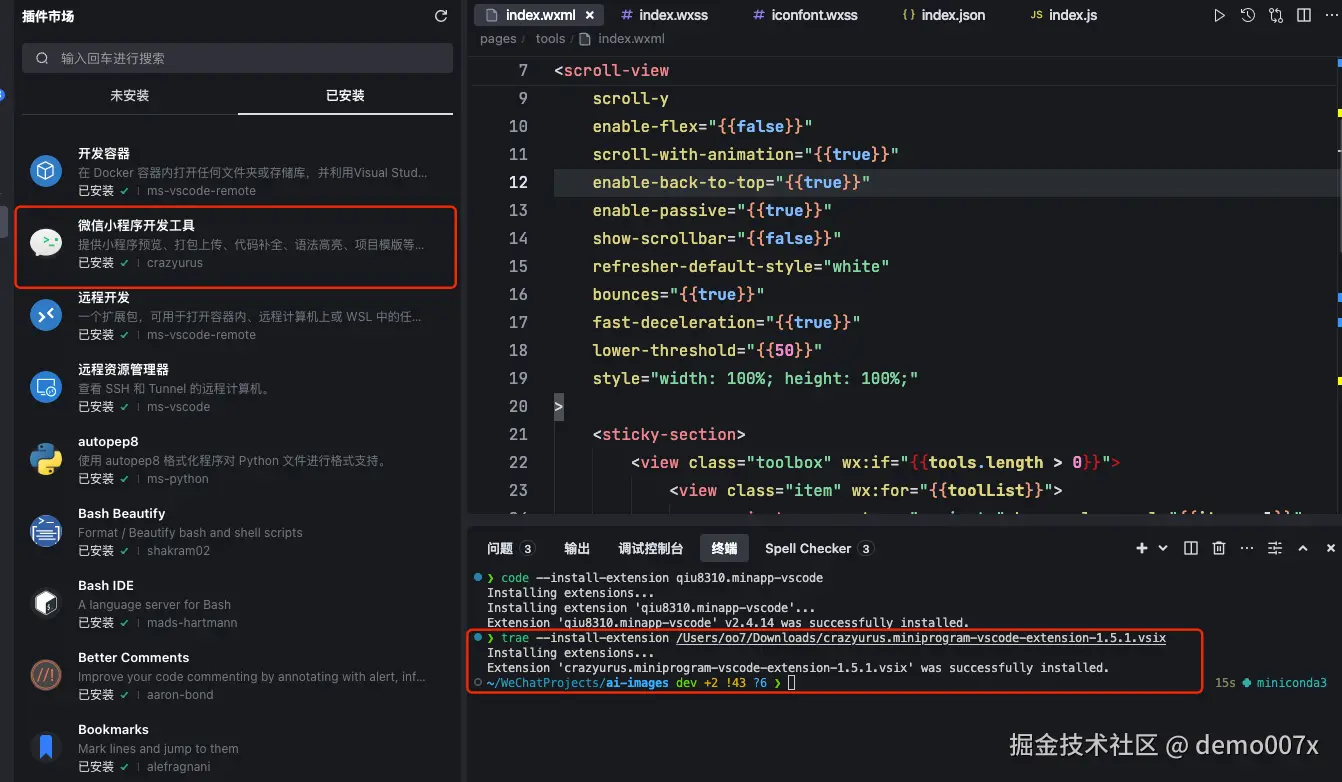
Task: Create a new terminal with plus icon
Action: coord(1142,548)
